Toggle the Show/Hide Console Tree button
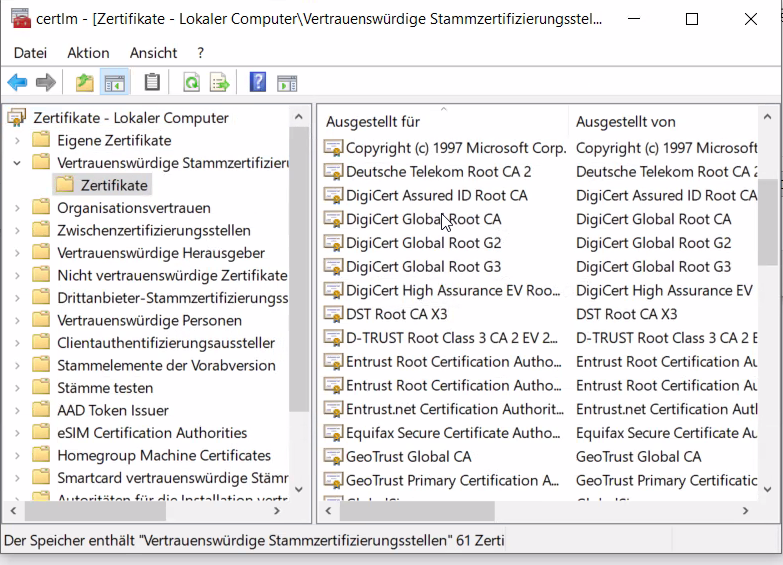This screenshot has width=783, height=565. point(115,82)
